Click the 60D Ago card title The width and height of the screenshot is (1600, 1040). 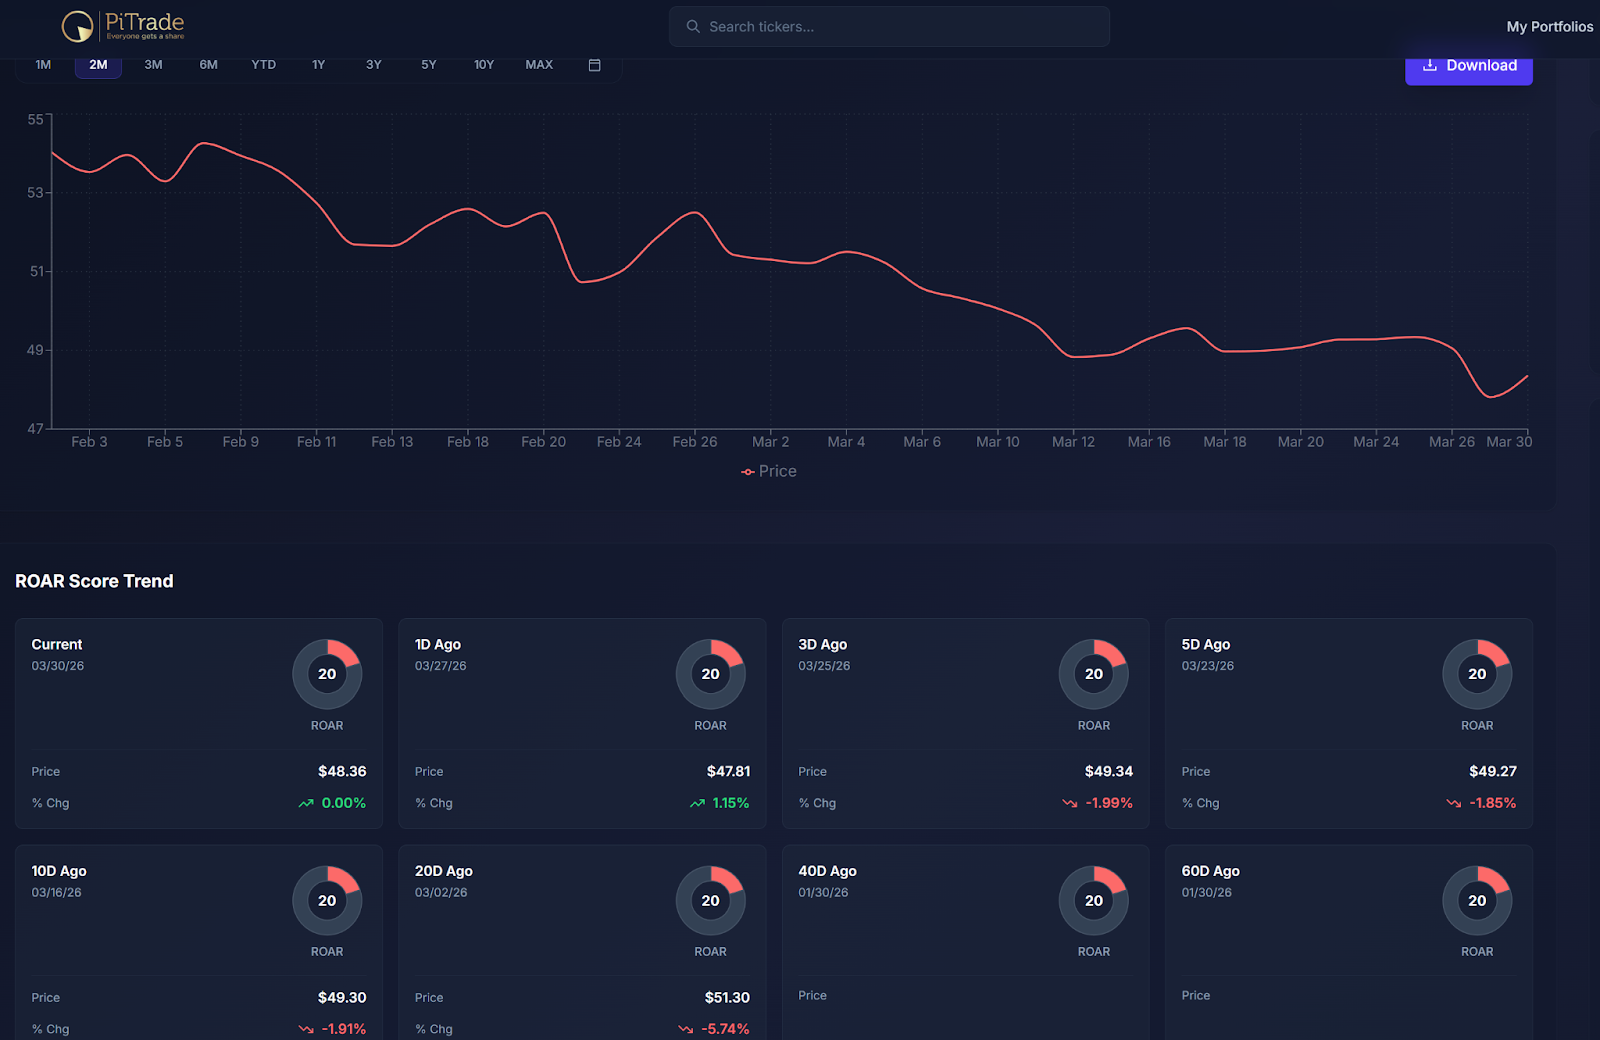[1211, 872]
